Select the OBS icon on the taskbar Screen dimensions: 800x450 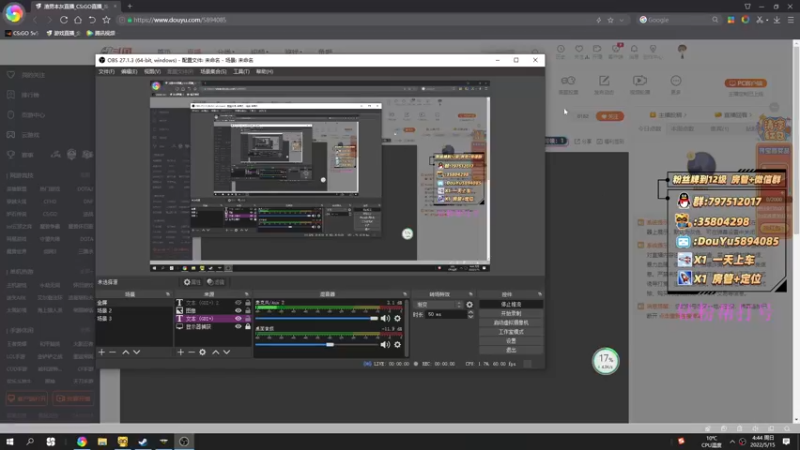[184, 442]
